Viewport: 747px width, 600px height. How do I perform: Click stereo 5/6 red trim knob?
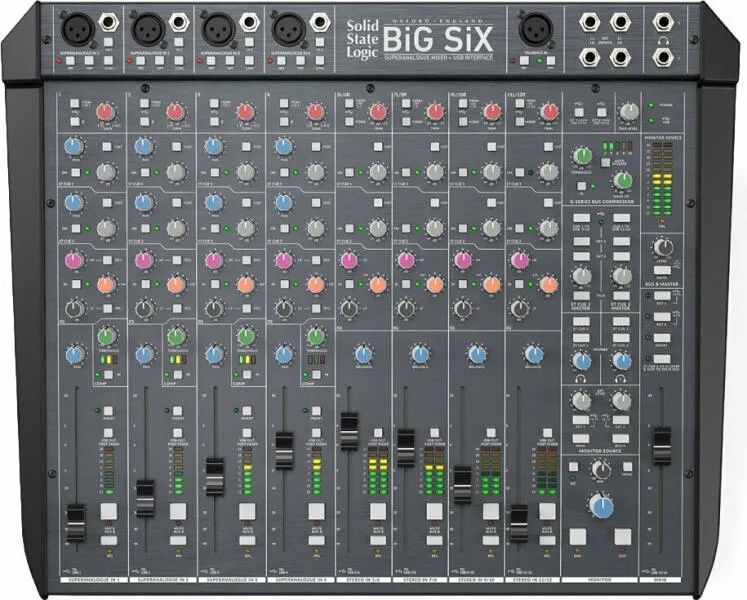click(x=378, y=112)
